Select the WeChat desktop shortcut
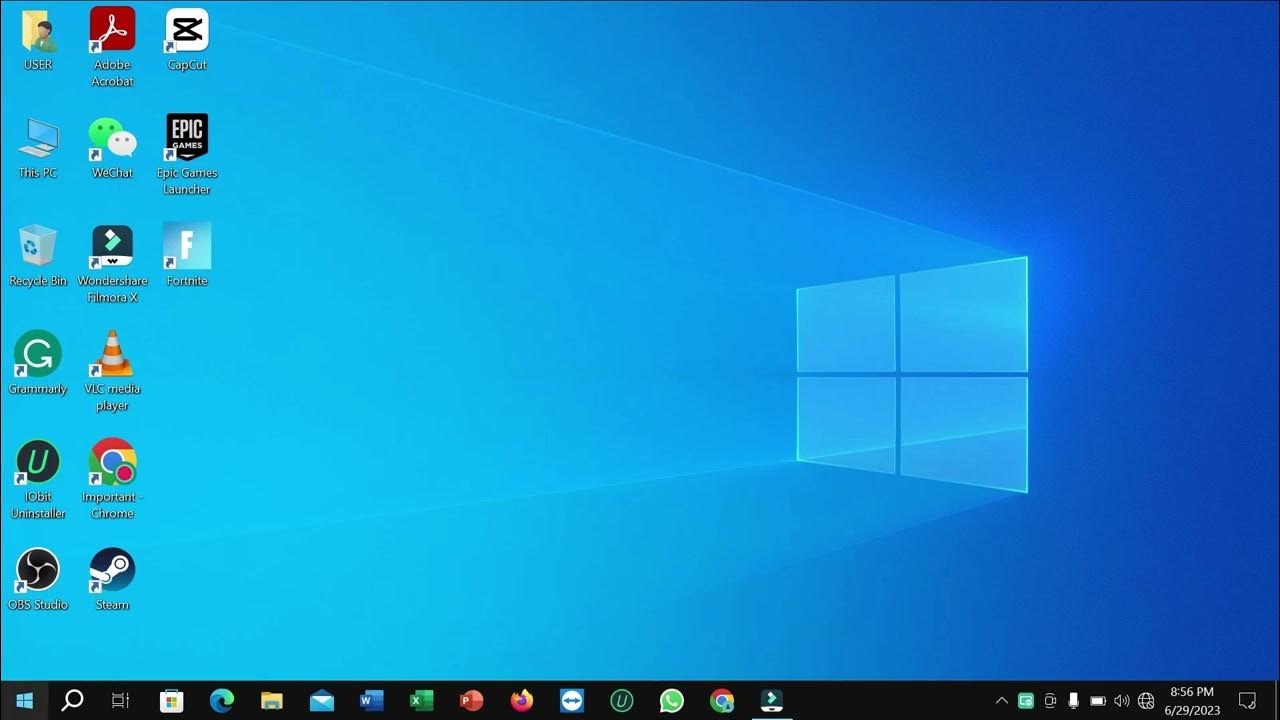The image size is (1280, 720). pyautogui.click(x=112, y=148)
